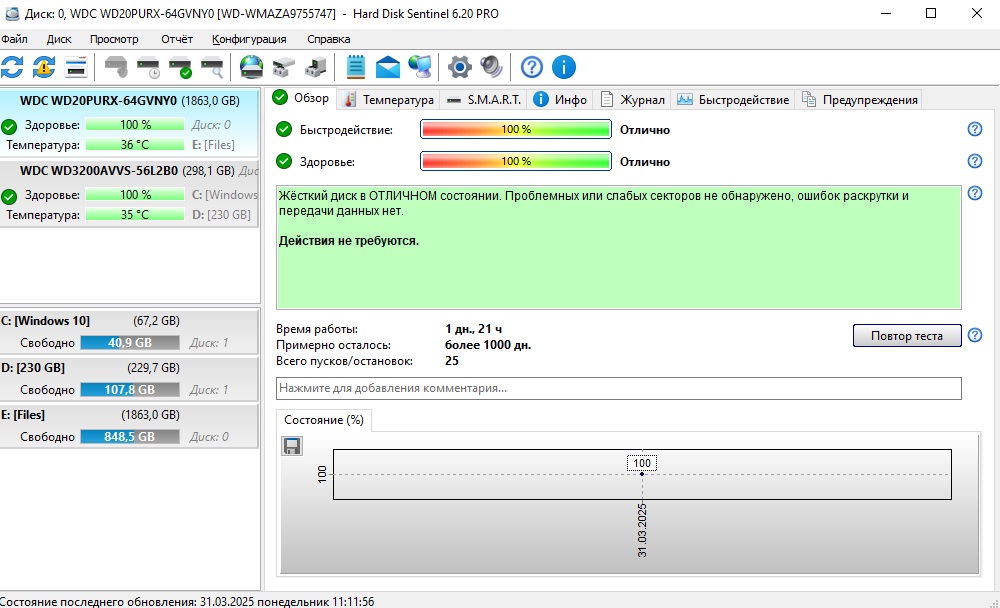
Task: Switch to the S.M.A.R.T. tab
Action: click(483, 100)
